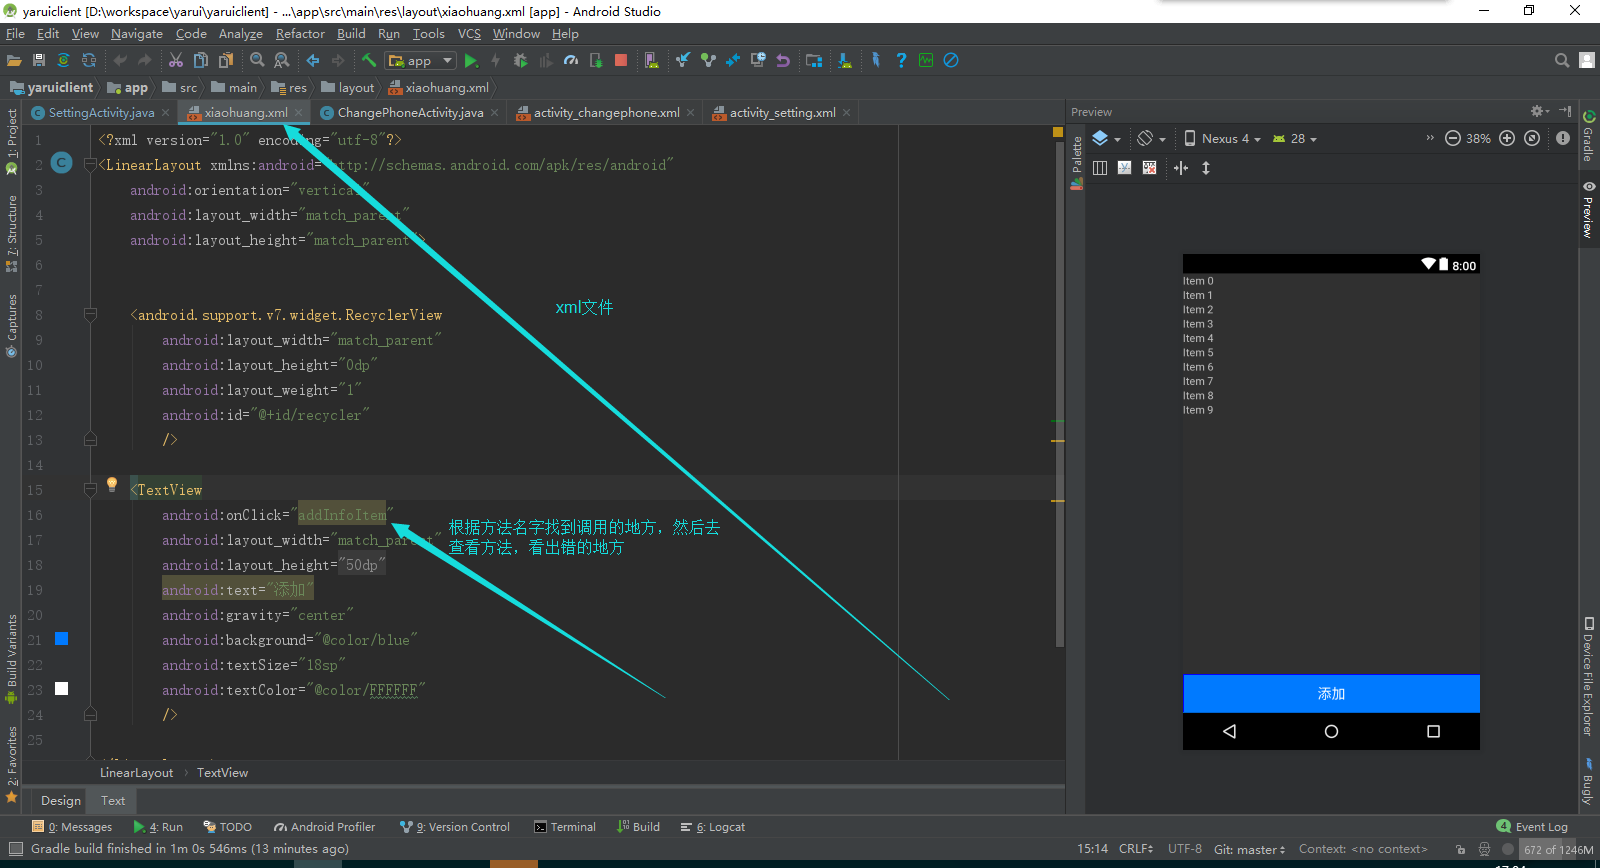Open file with the folder toolbar icon

coord(14,60)
